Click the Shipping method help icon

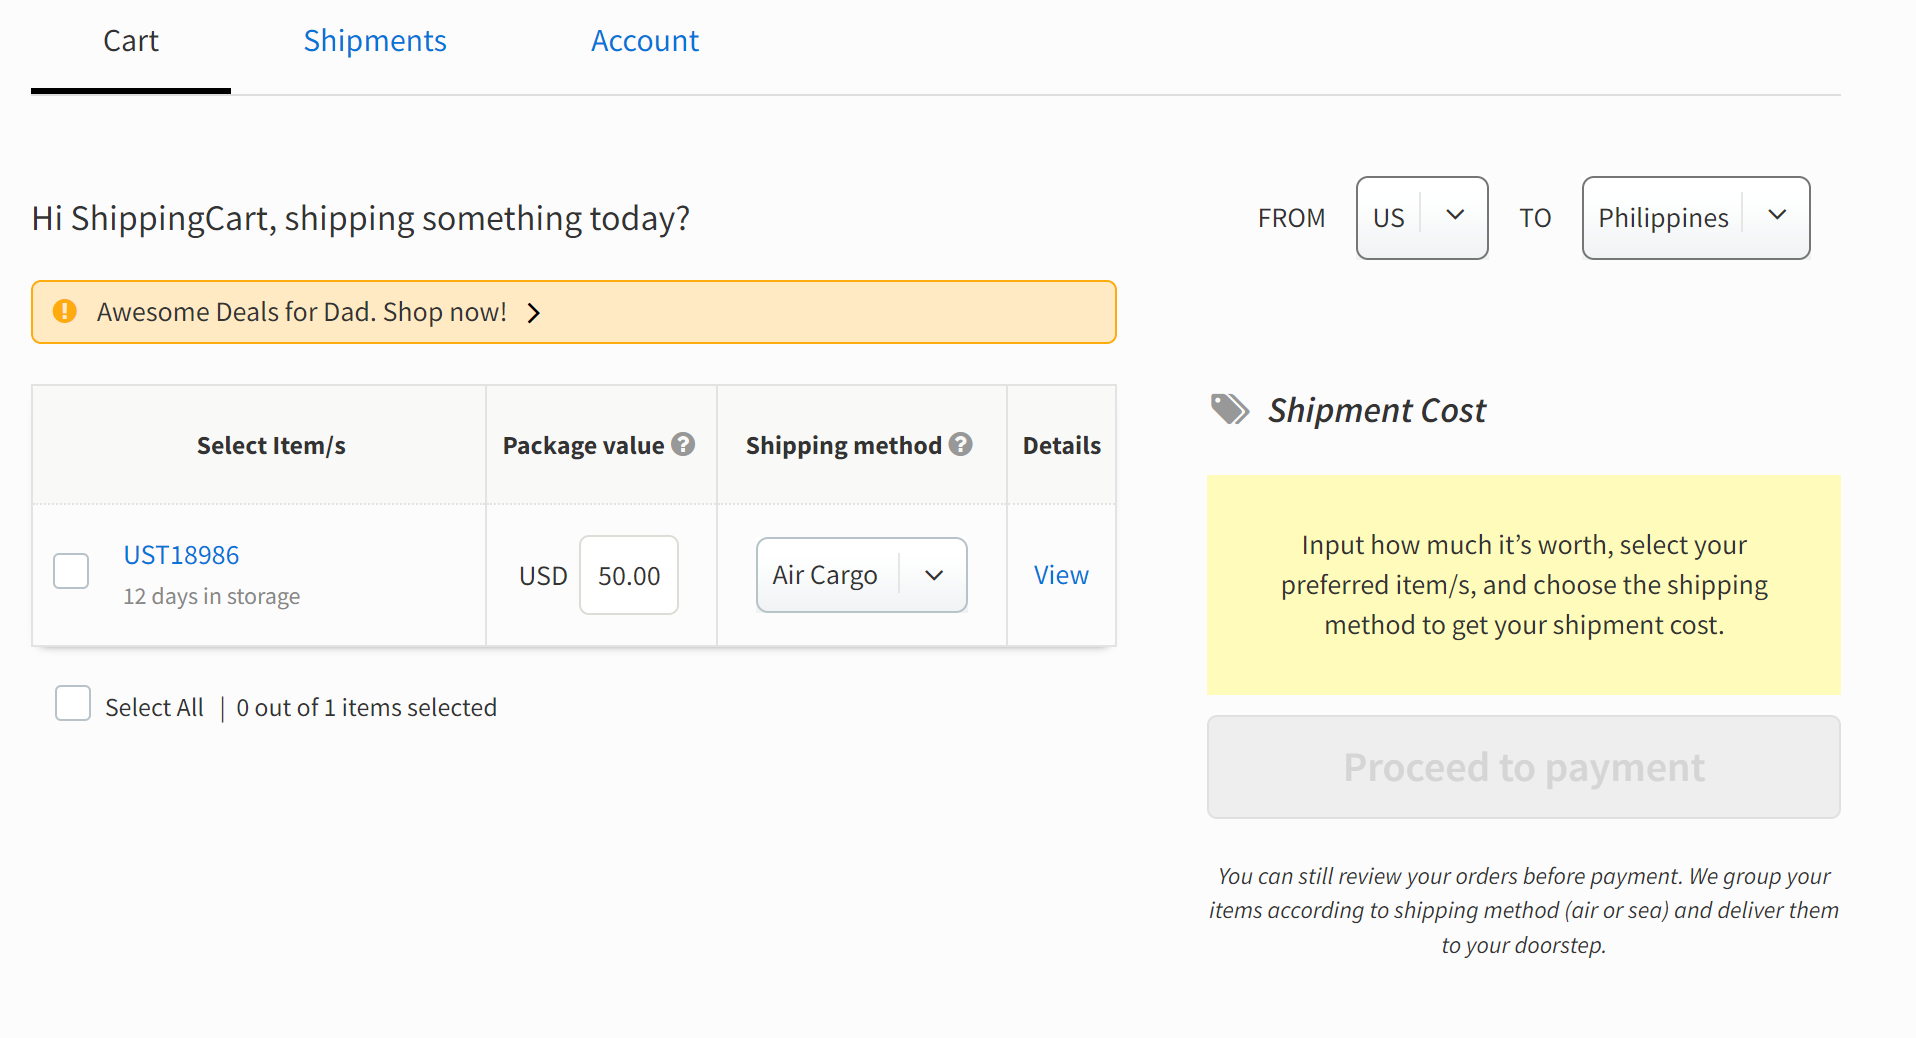coord(961,444)
